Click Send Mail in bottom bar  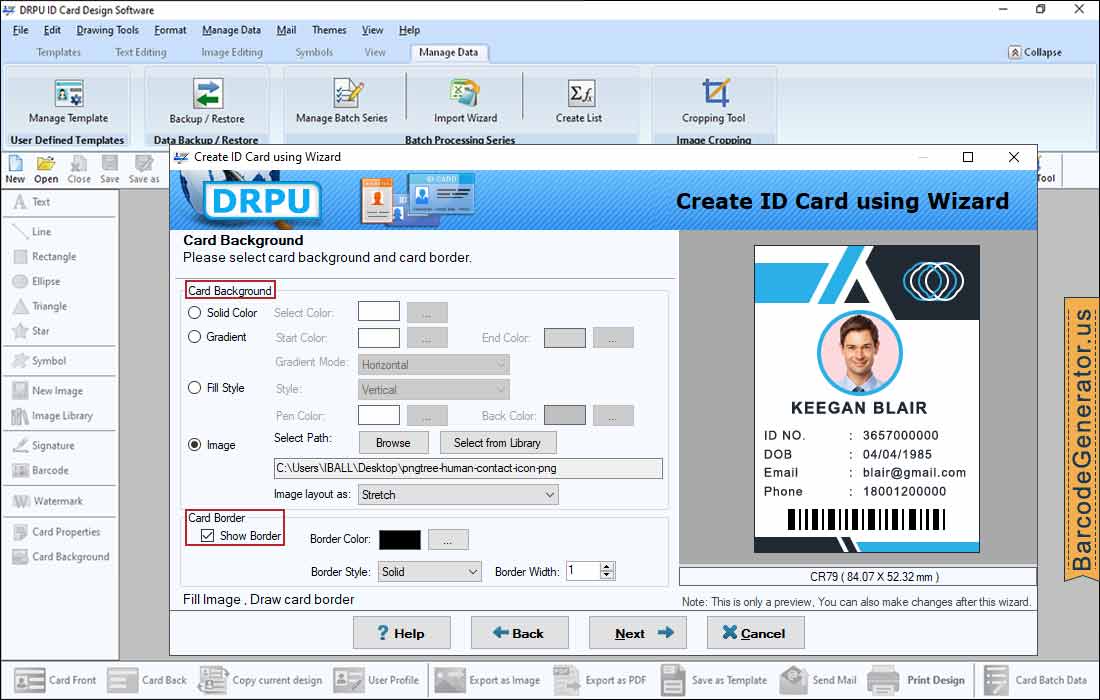[x=818, y=680]
